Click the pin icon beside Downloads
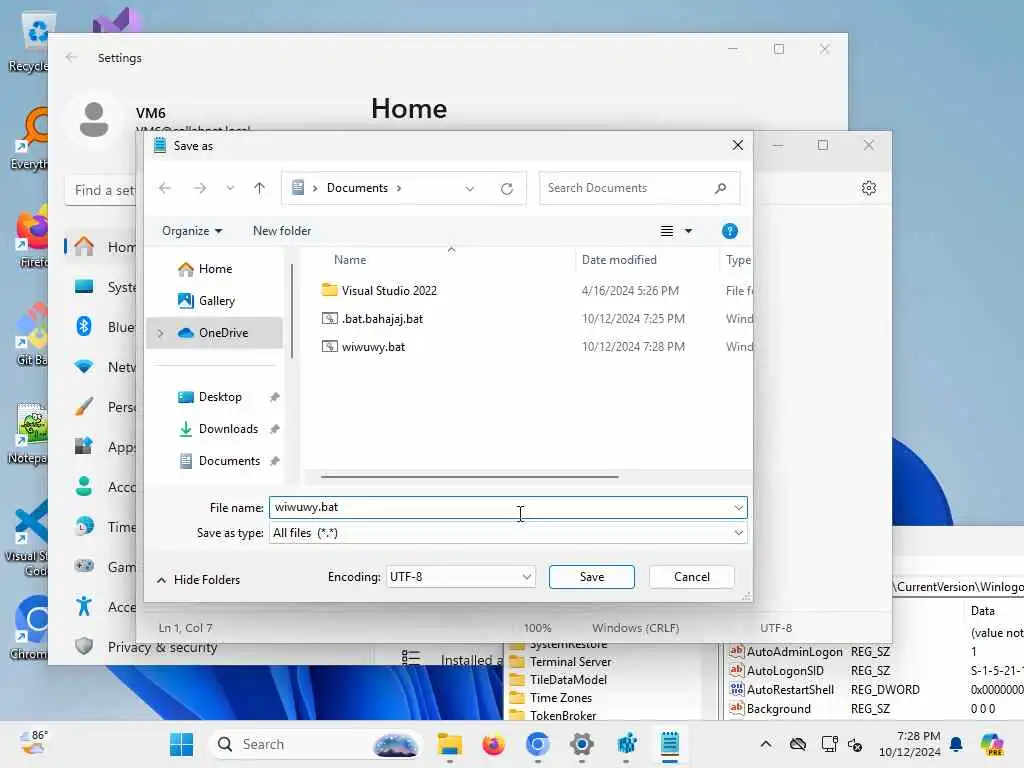Screen dimensions: 1024x768 pyautogui.click(x=274, y=429)
